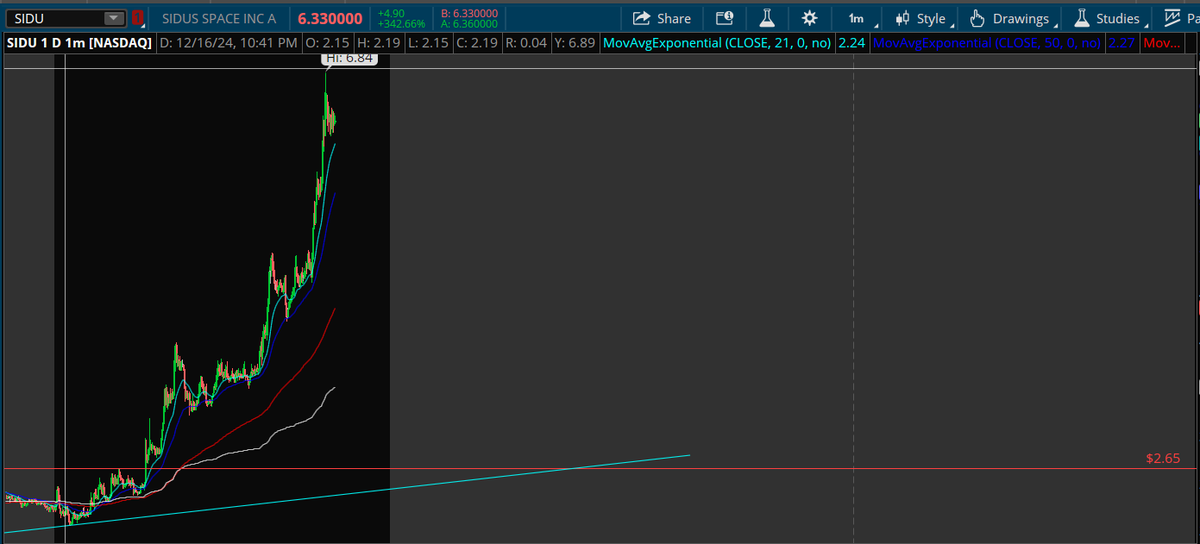Open the symbol dropdown arrow beside SIDU
The height and width of the screenshot is (544, 1200).
point(114,18)
